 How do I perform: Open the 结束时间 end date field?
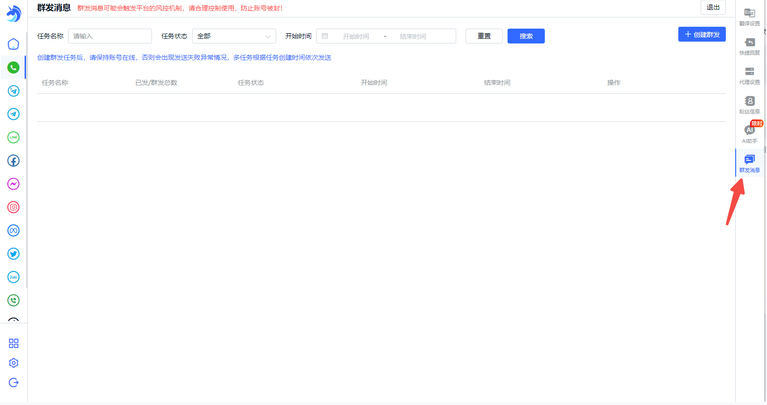pyautogui.click(x=413, y=36)
